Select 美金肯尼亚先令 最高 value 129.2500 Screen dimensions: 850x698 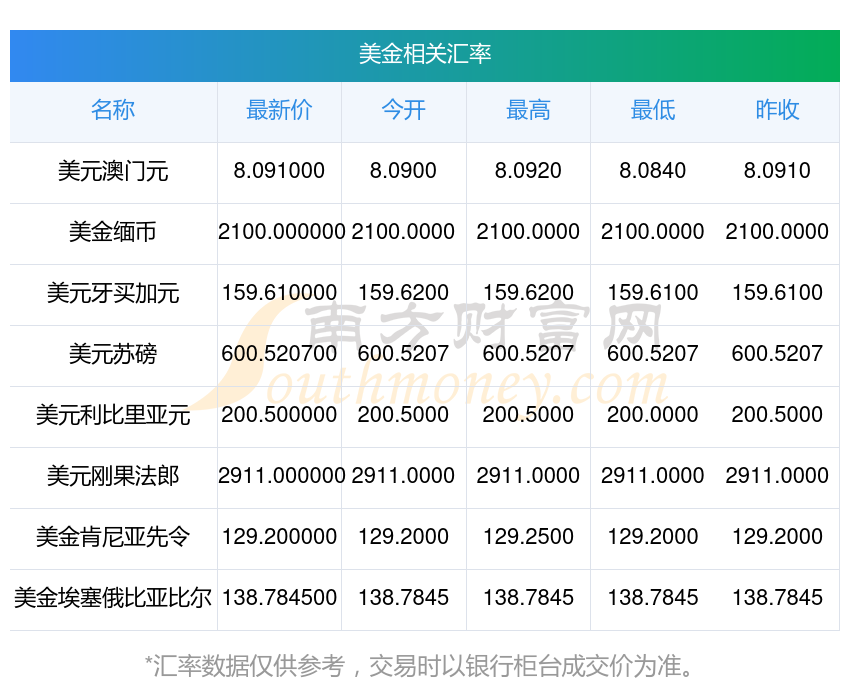click(x=528, y=537)
